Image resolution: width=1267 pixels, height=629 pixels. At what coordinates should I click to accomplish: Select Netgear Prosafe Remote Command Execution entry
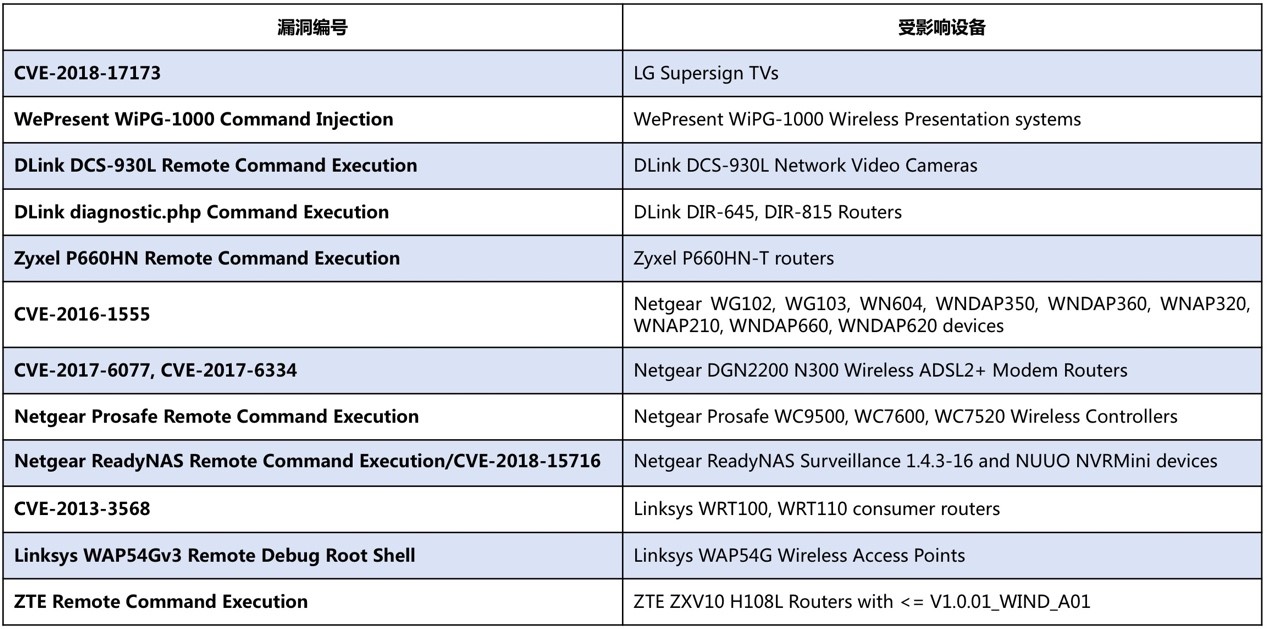(313, 416)
